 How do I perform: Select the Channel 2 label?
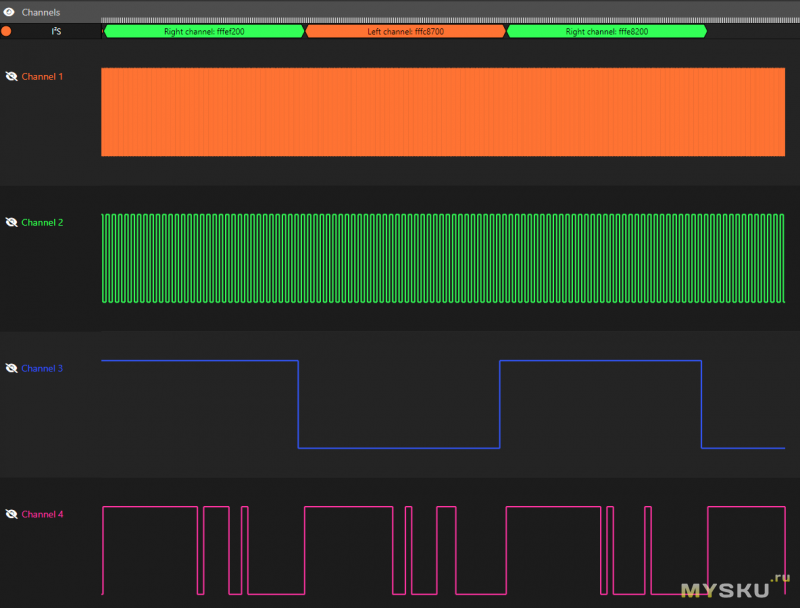click(x=42, y=222)
